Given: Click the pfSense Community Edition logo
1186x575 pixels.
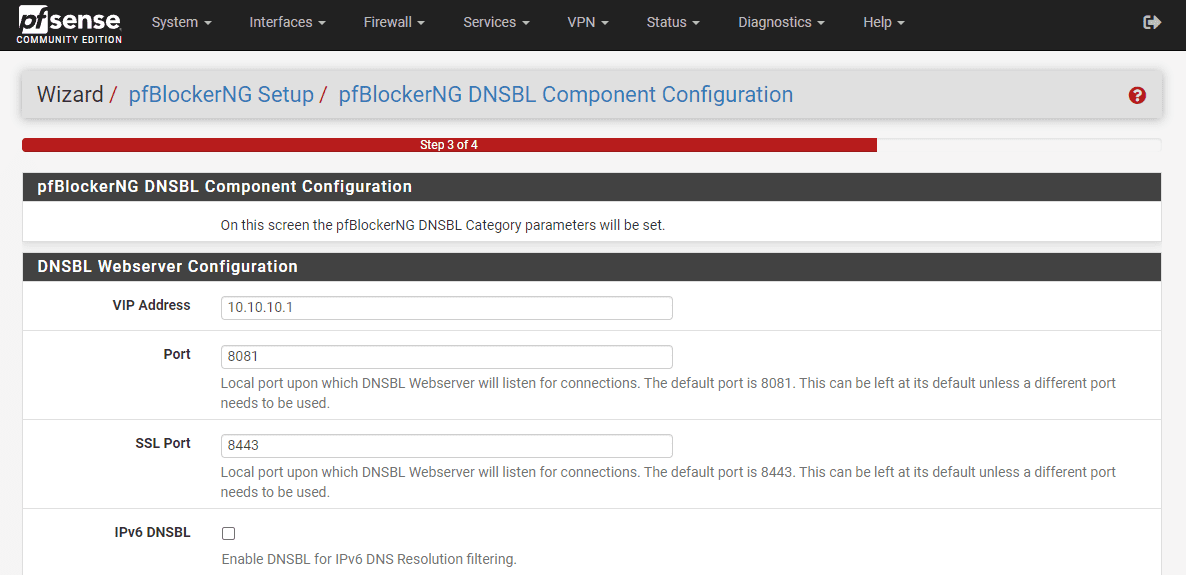Looking at the screenshot, I should pyautogui.click(x=69, y=24).
